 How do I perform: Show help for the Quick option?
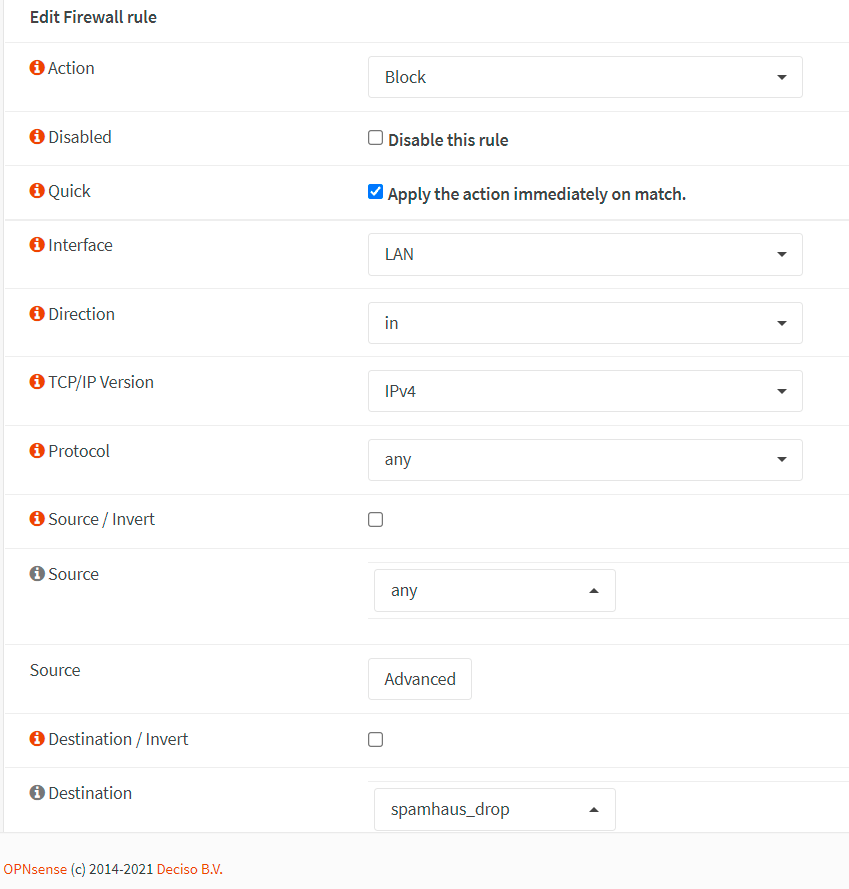(37, 191)
